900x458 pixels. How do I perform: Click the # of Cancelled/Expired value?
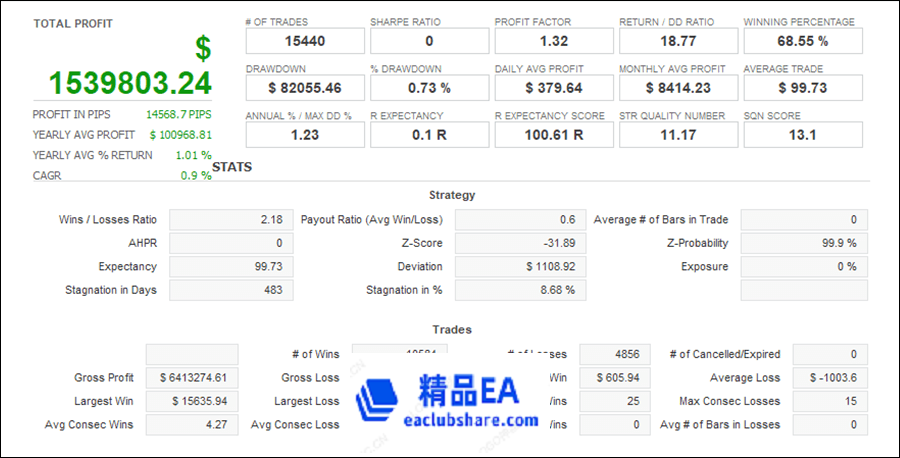[x=830, y=355]
